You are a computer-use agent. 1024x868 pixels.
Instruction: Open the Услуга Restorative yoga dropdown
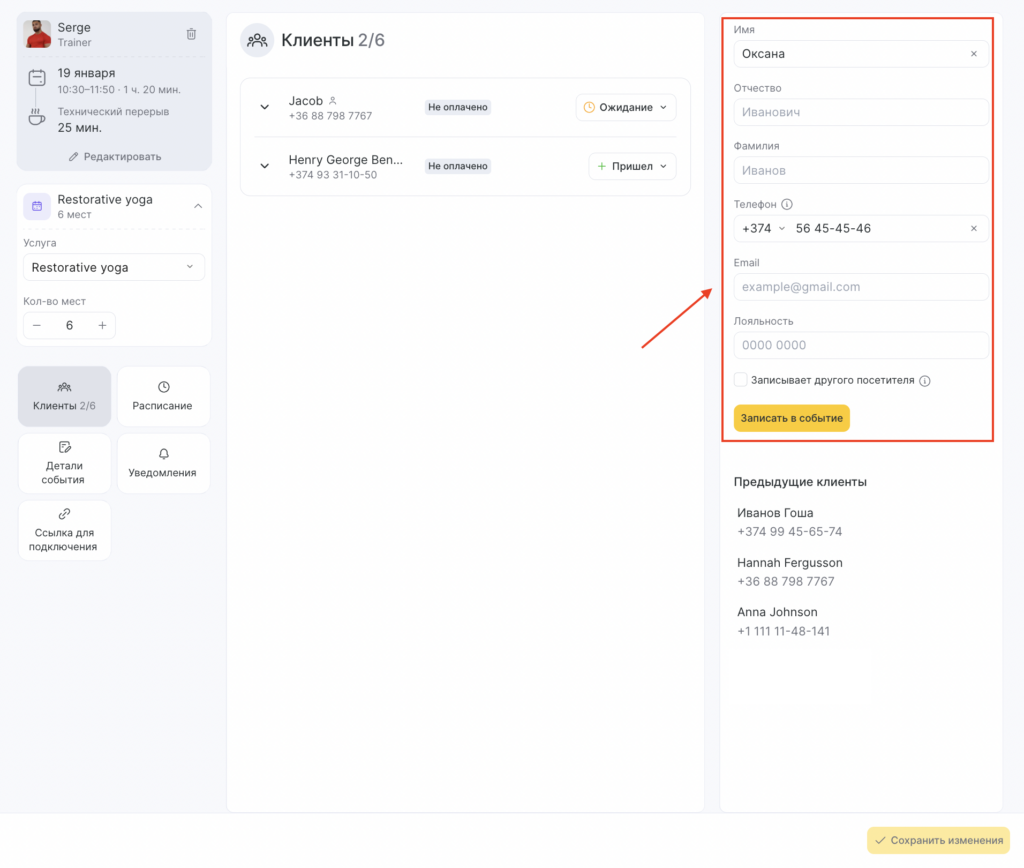coord(113,267)
